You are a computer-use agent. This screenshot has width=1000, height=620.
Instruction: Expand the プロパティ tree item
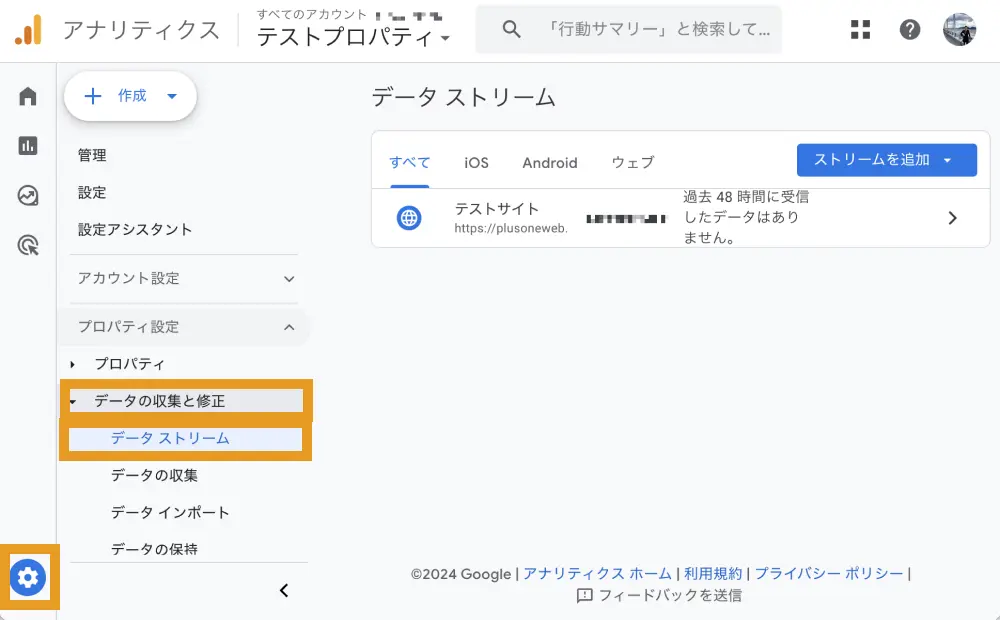73,364
